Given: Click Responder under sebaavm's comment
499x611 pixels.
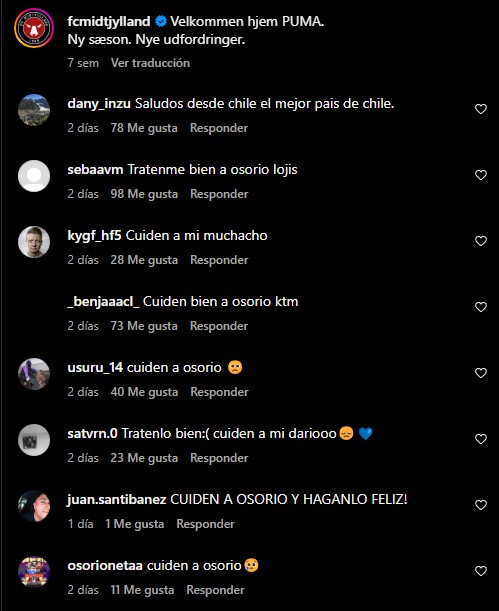Looking at the screenshot, I should pos(219,194).
